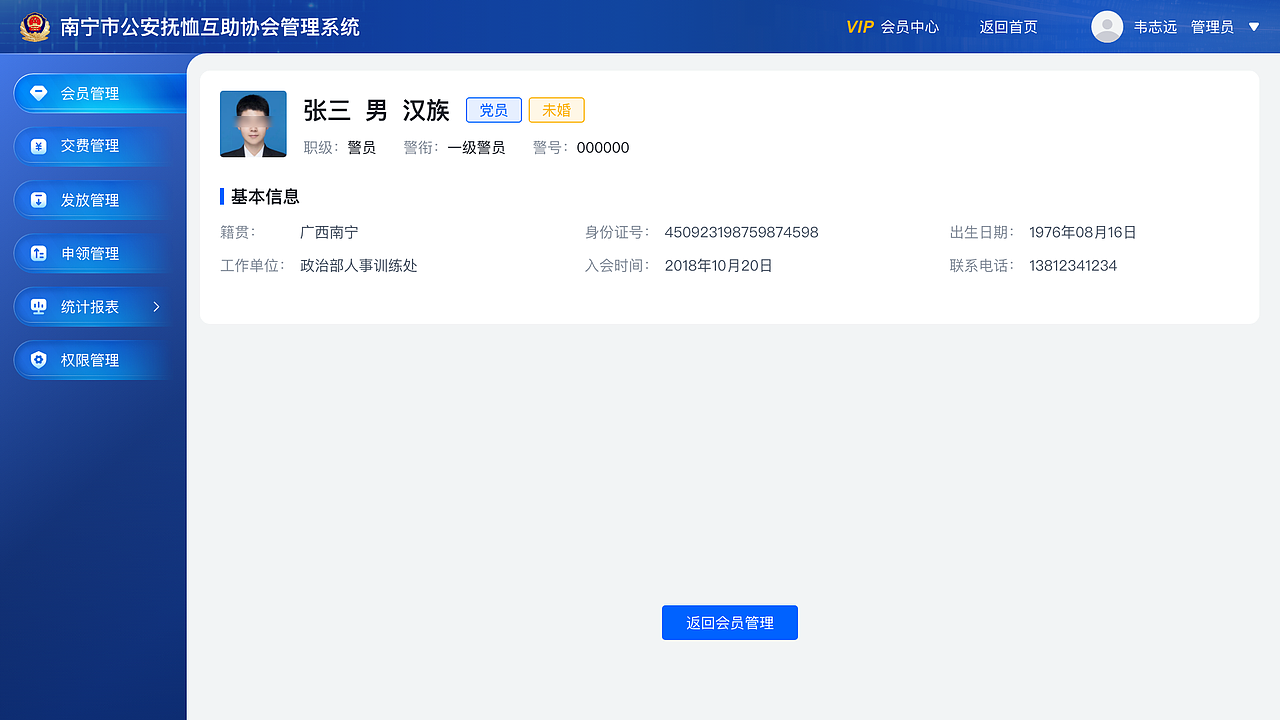The image size is (1280, 720).
Task: Click the blue 基本信息 section marker
Action: tap(223, 196)
